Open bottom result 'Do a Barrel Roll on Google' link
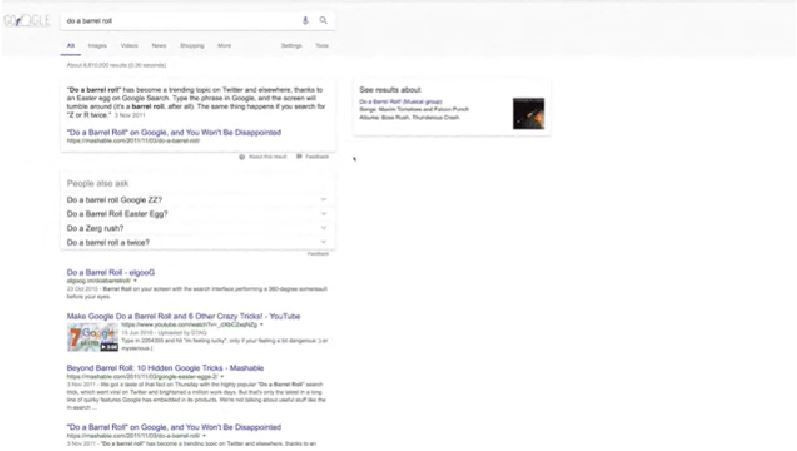The width and height of the screenshot is (797, 451). pyautogui.click(x=174, y=428)
